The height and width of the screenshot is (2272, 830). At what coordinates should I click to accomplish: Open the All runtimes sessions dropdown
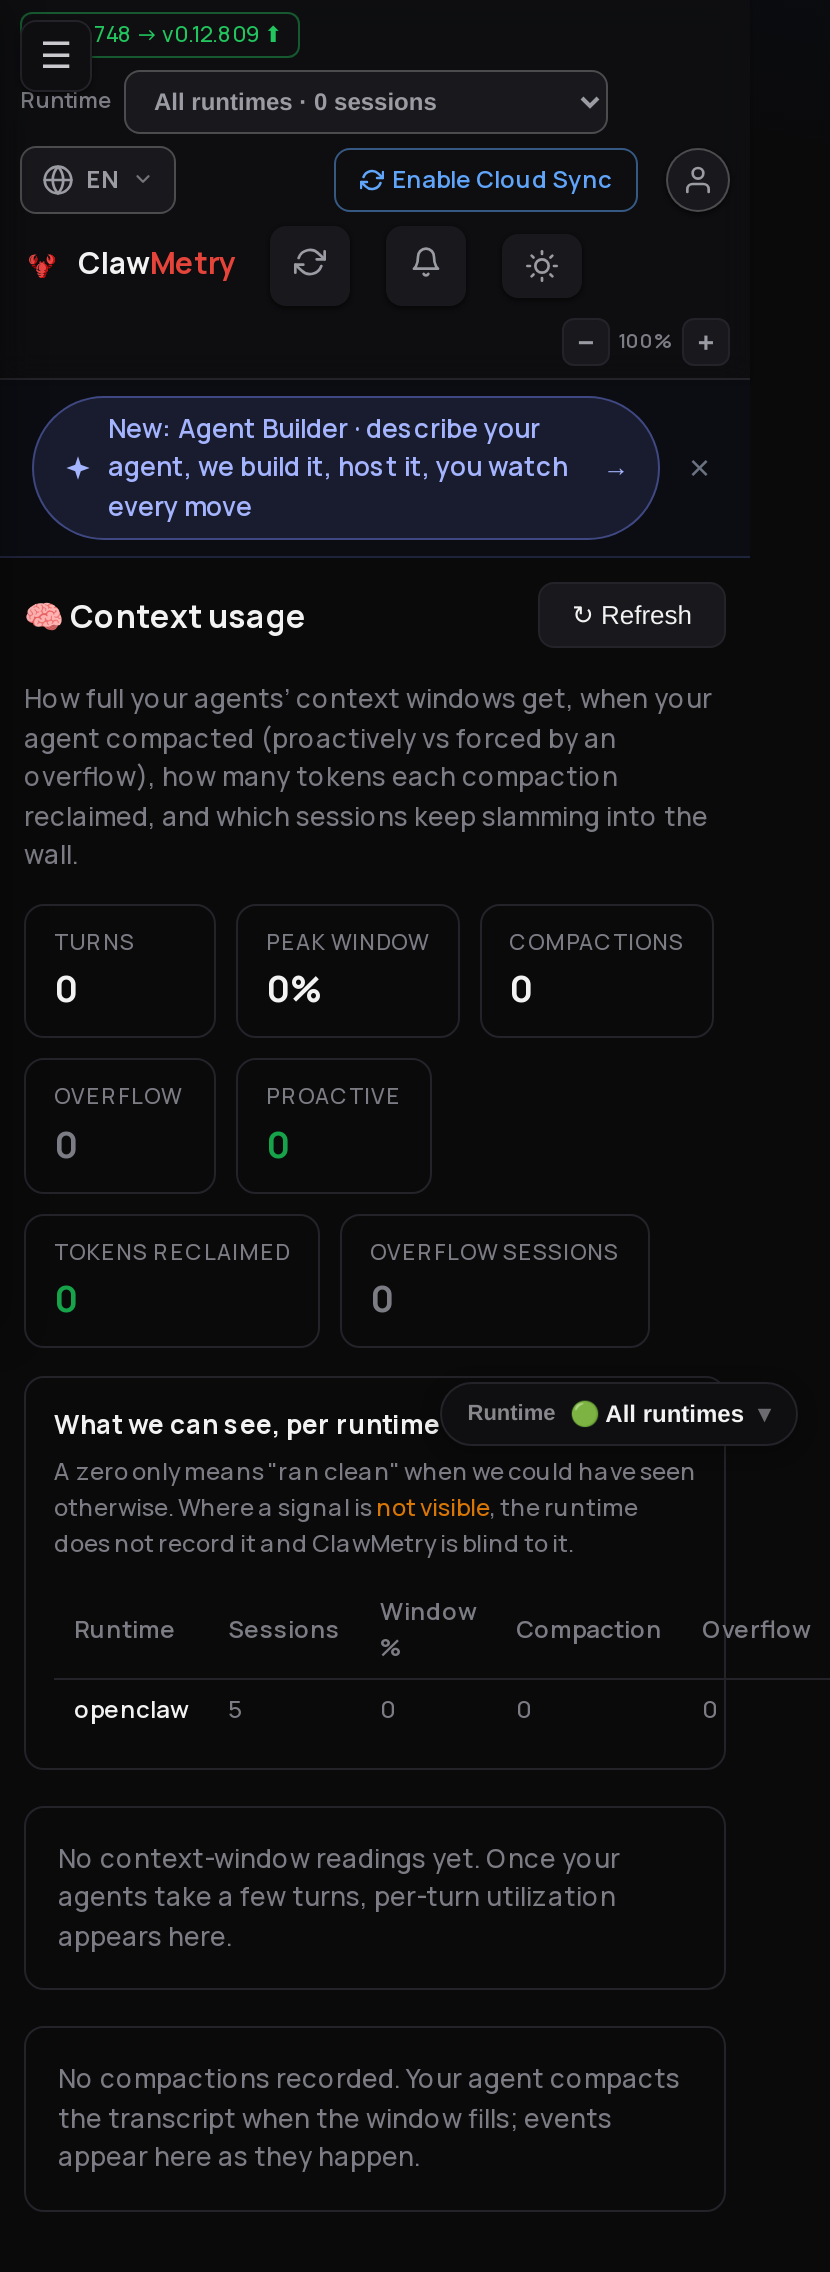tap(366, 102)
